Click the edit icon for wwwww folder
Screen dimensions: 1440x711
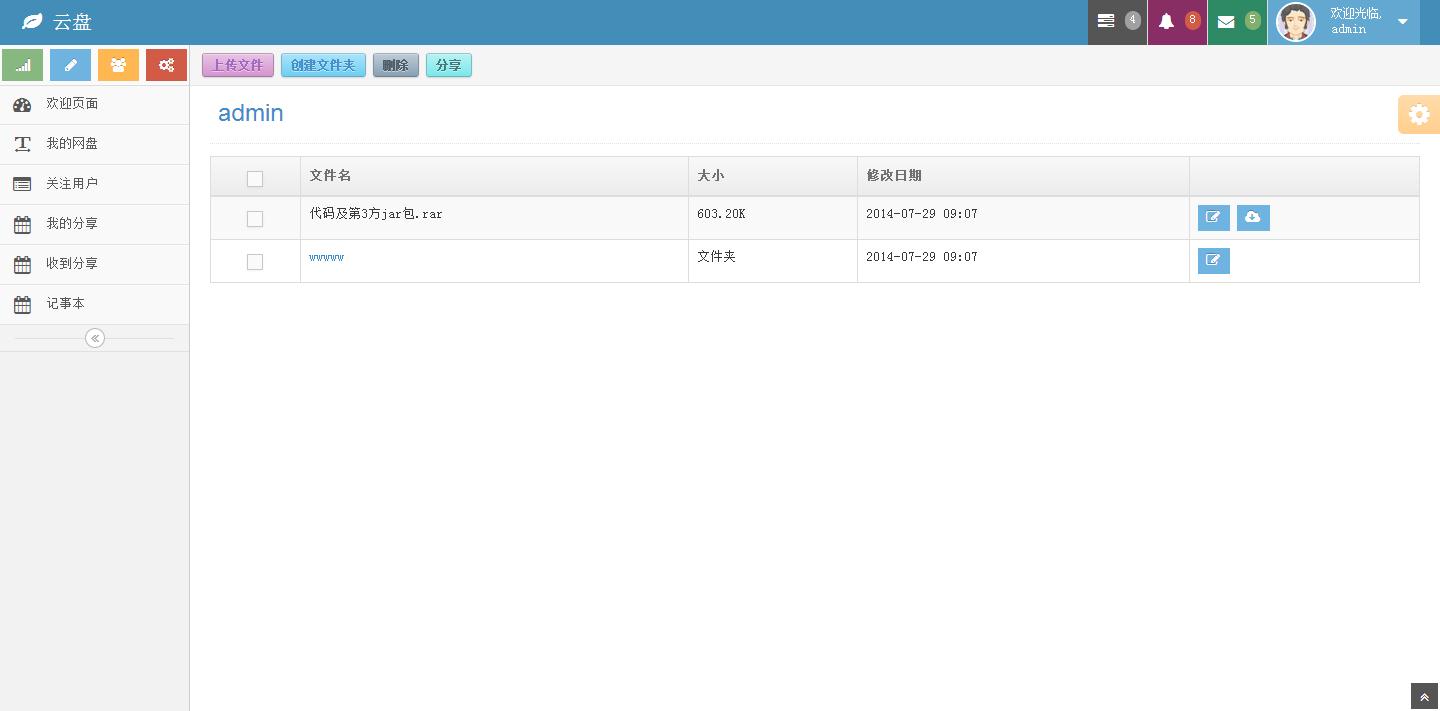(x=1213, y=261)
